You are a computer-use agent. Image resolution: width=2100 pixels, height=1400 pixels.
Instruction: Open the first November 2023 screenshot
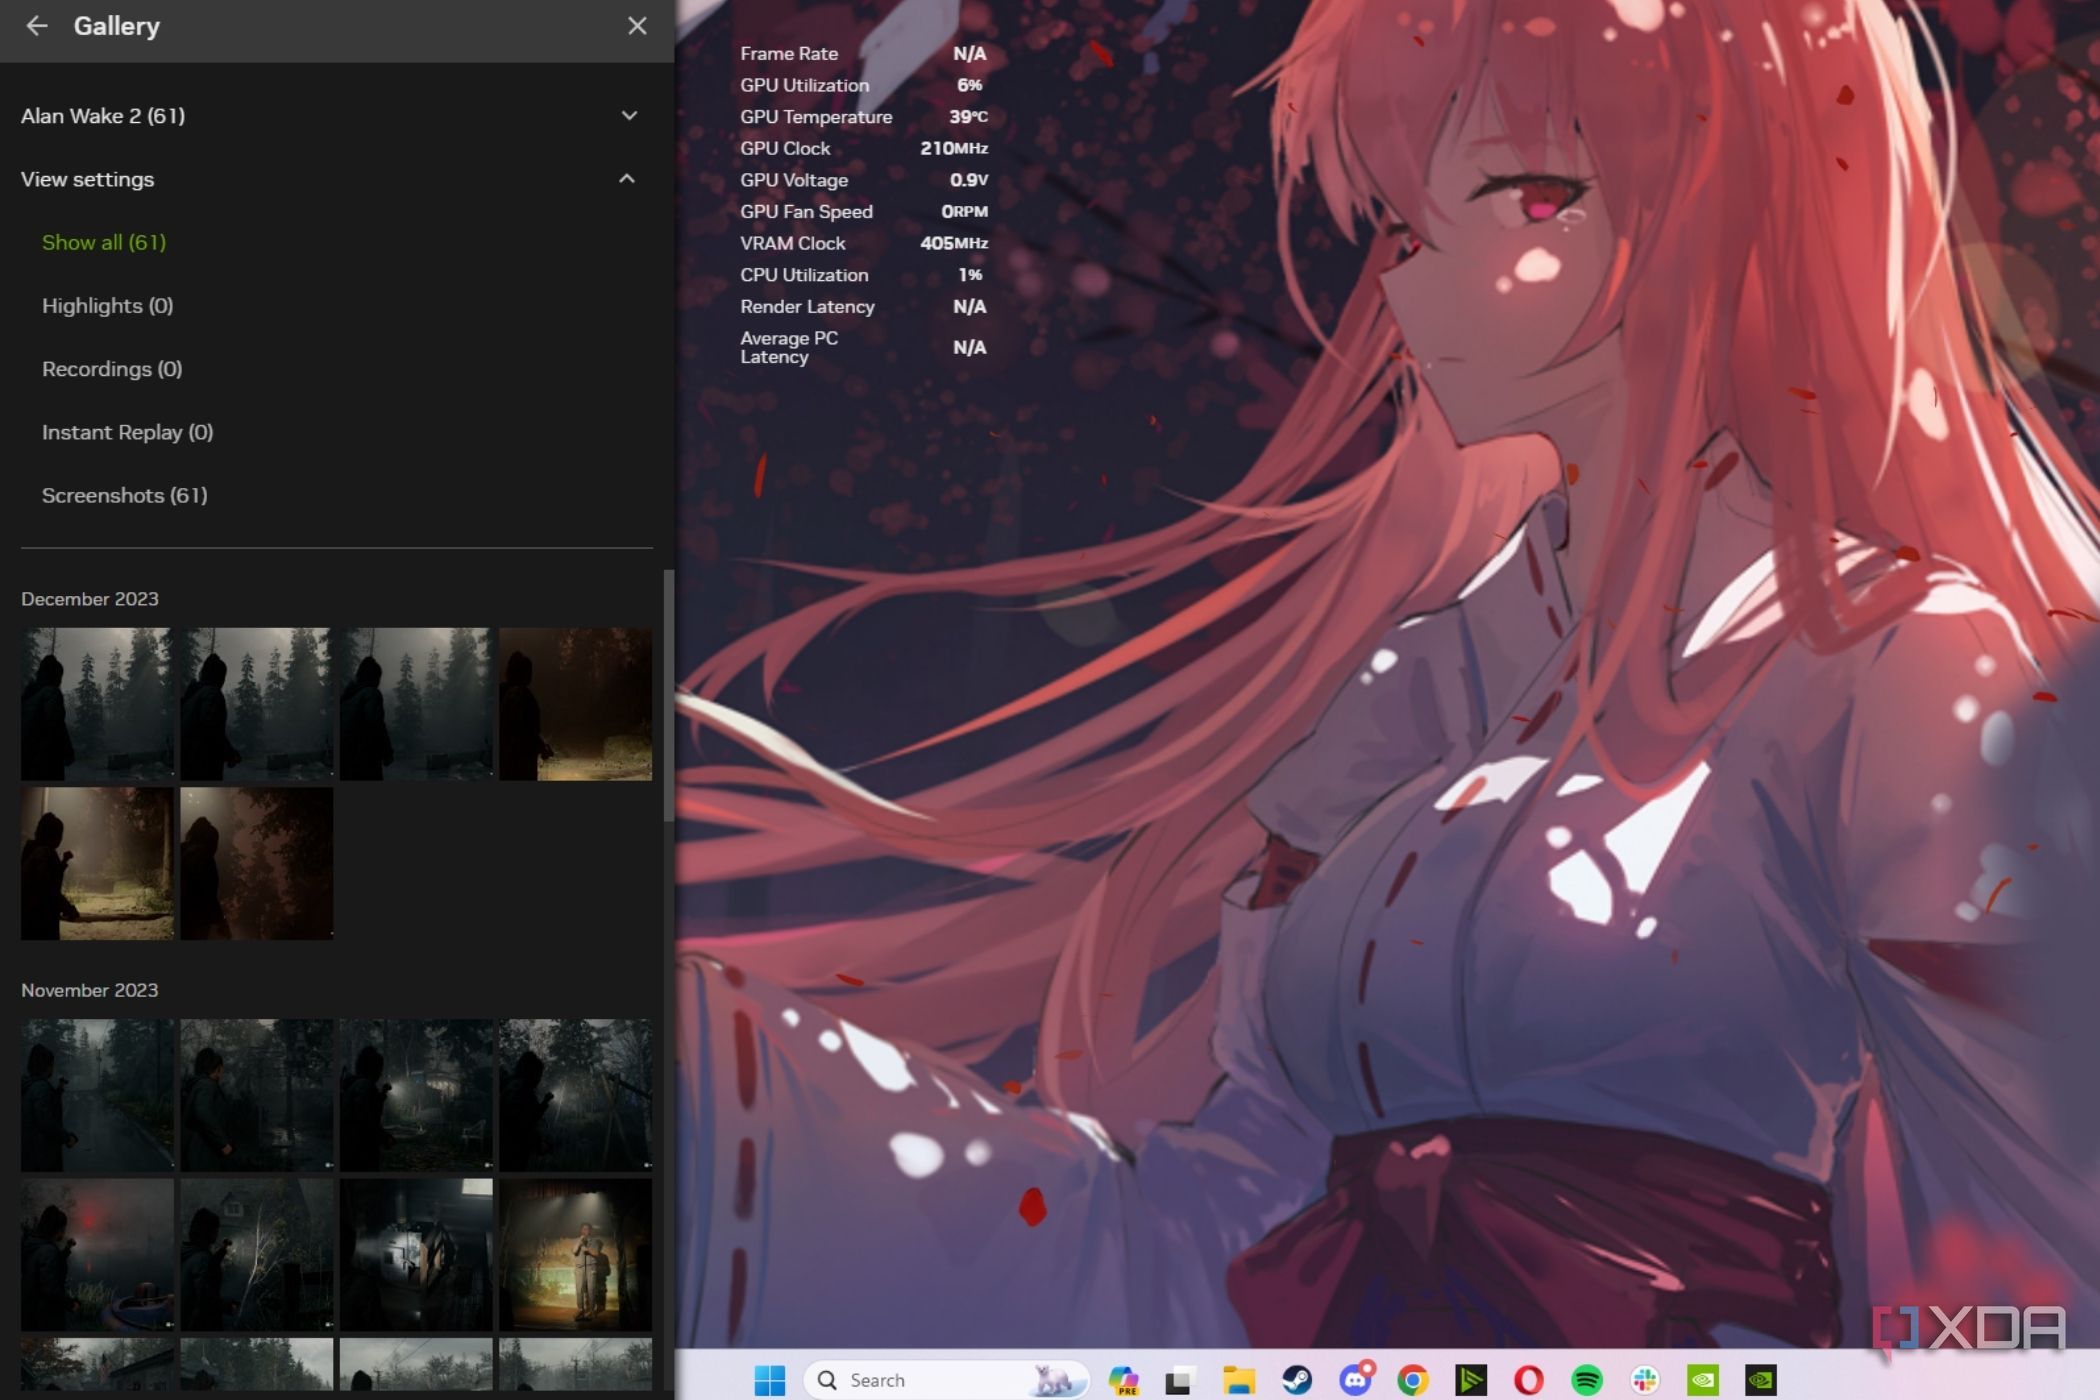(97, 1095)
